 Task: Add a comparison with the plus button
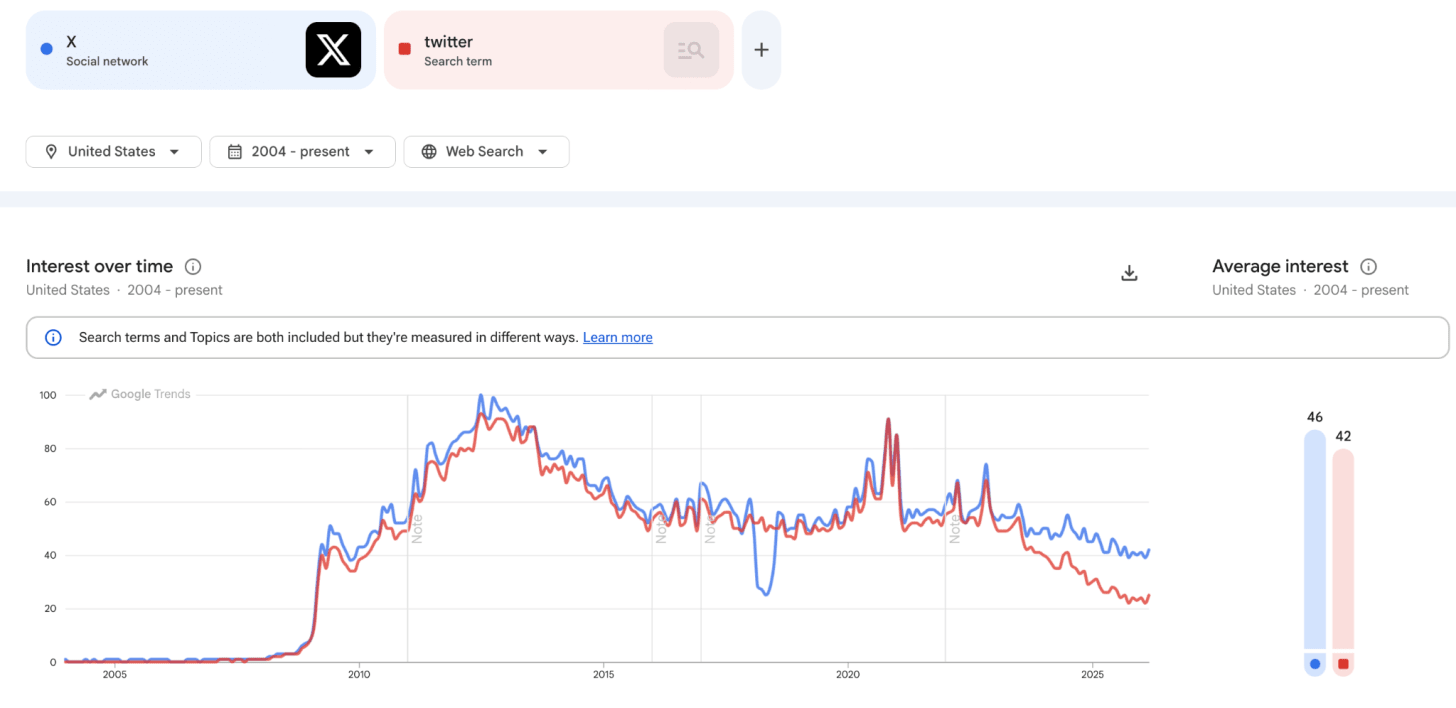[x=761, y=50]
